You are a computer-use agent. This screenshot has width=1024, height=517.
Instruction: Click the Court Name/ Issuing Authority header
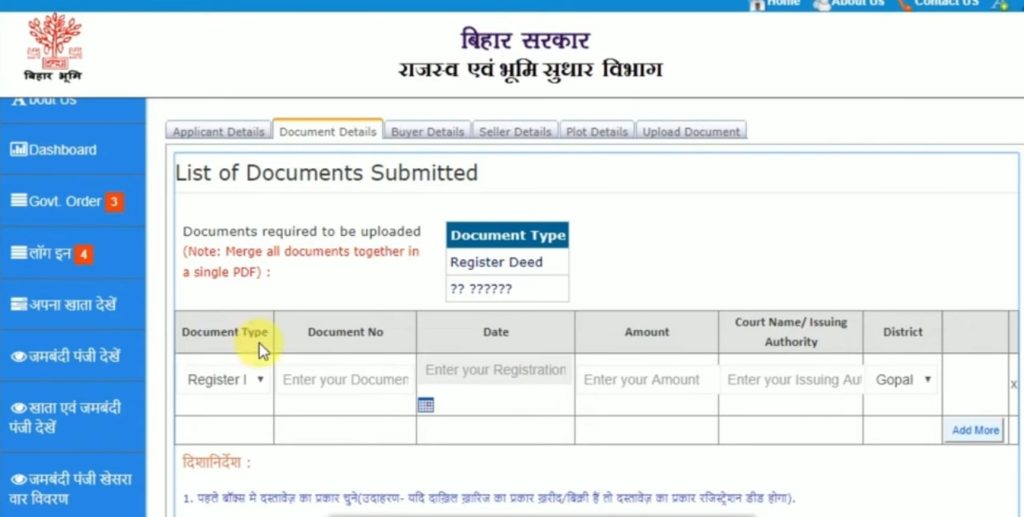pyautogui.click(x=791, y=332)
